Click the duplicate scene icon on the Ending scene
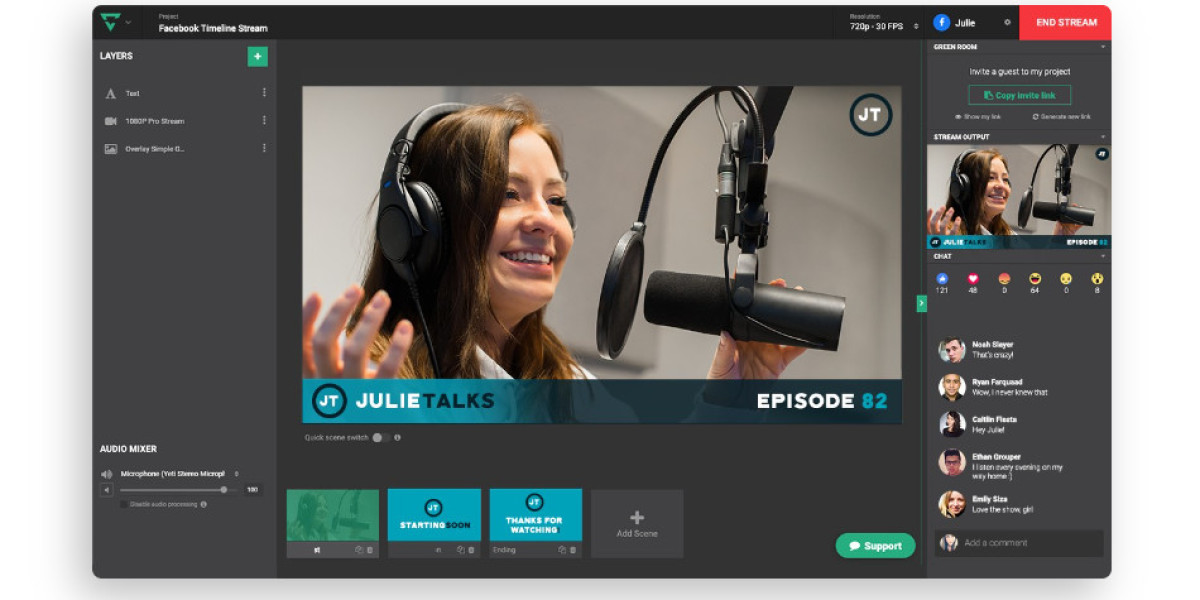 (x=562, y=549)
